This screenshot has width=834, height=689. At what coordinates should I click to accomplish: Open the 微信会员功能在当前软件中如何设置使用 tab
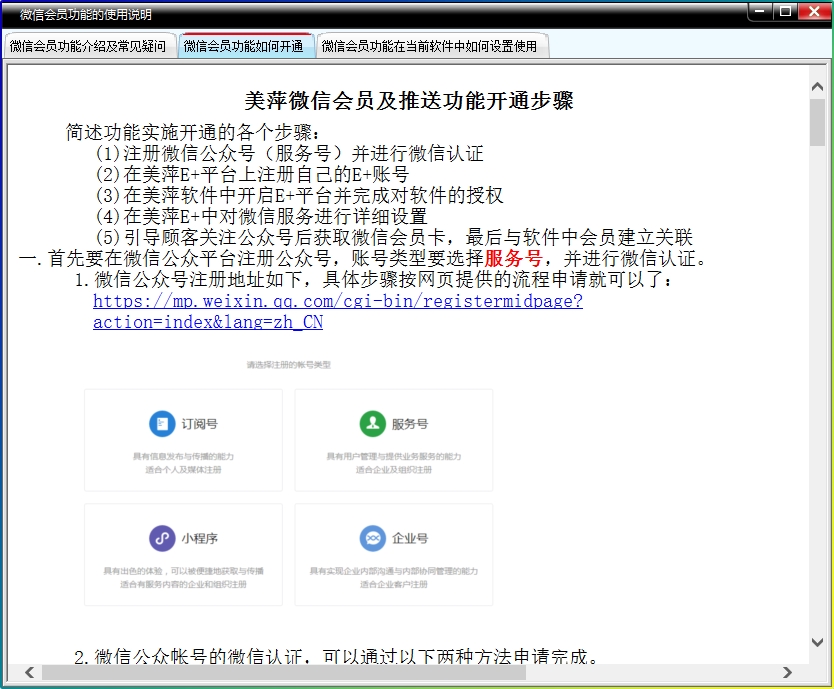429,46
